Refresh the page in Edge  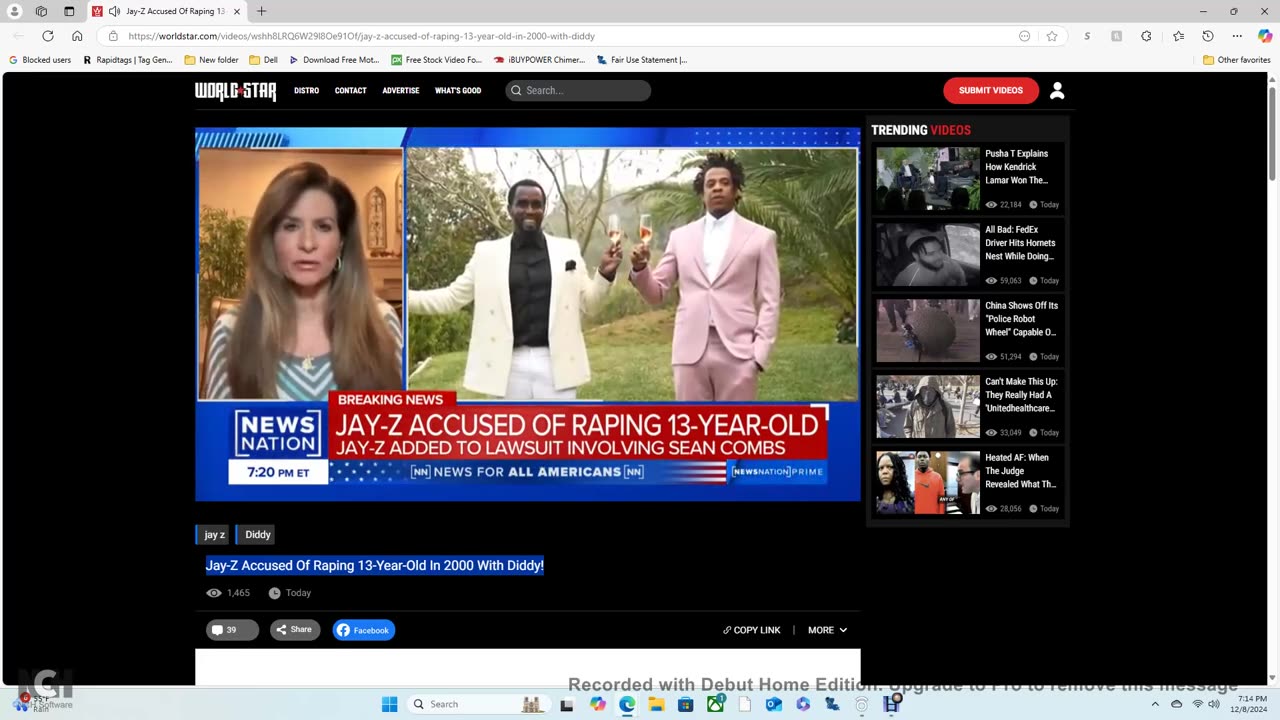click(47, 36)
